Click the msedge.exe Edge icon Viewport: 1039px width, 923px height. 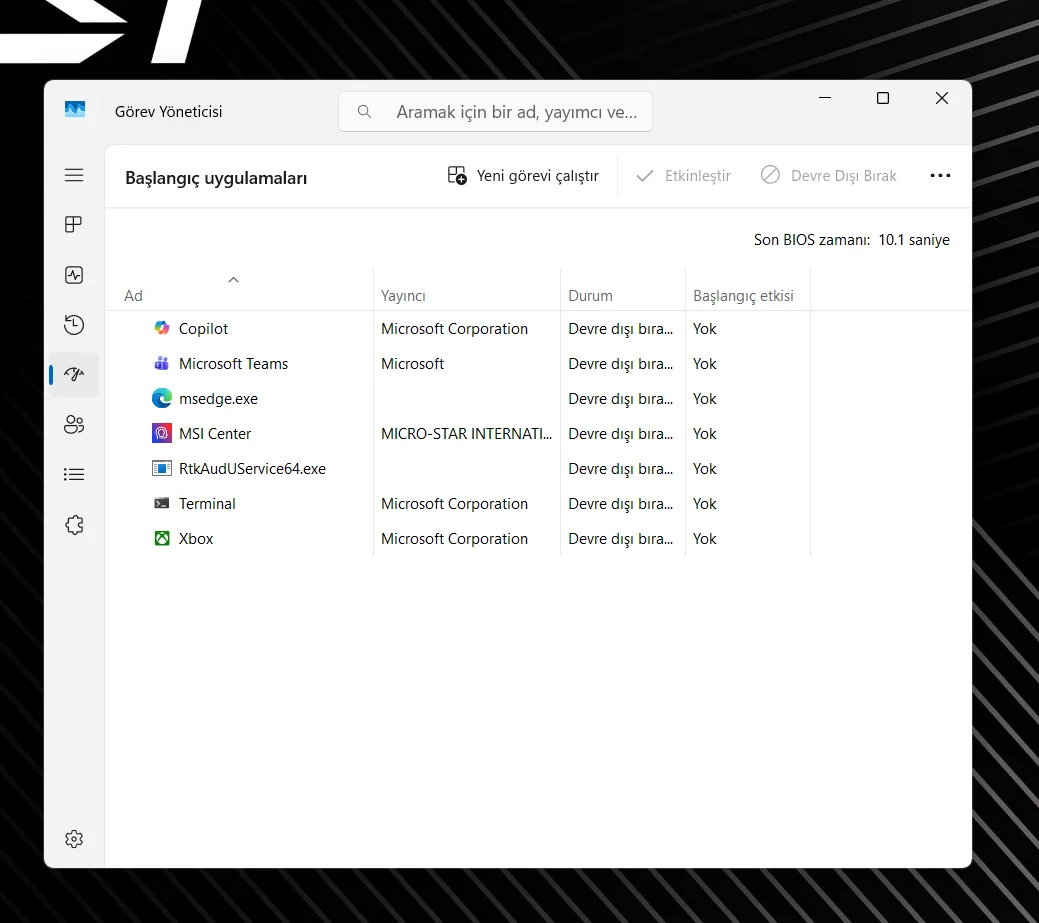click(x=162, y=398)
